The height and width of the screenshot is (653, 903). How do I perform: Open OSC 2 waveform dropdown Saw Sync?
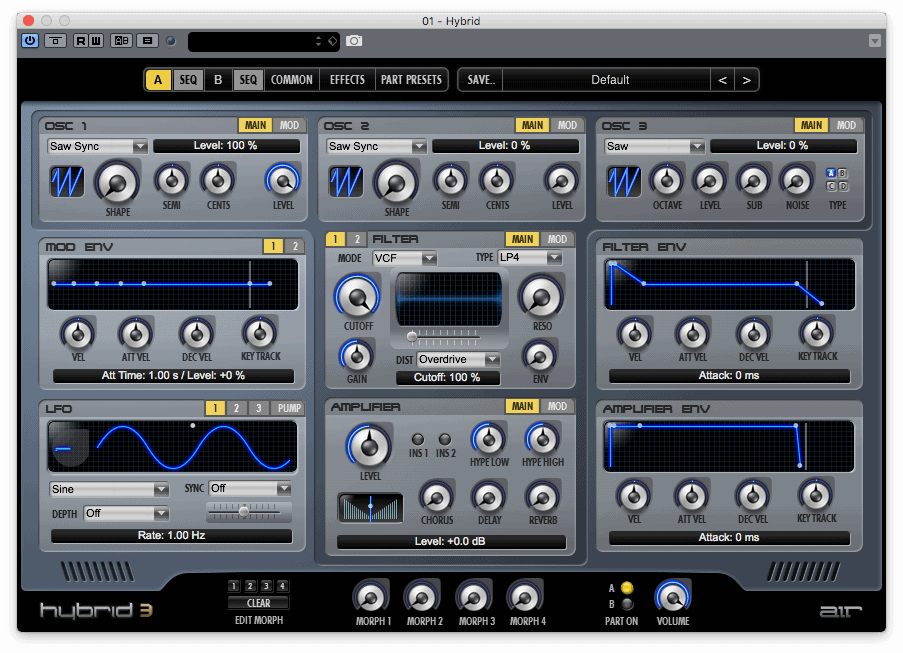376,146
